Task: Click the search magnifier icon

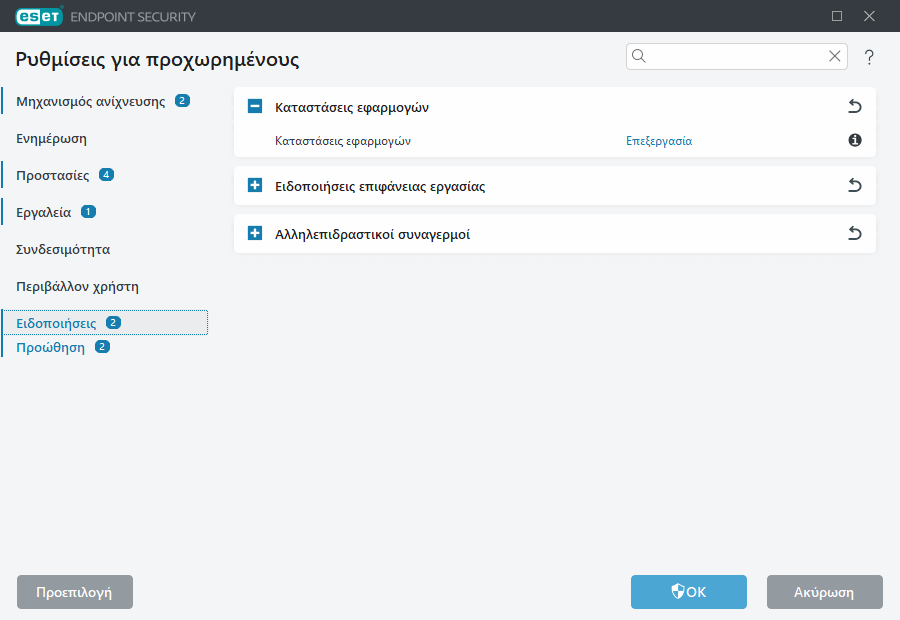Action: click(639, 56)
